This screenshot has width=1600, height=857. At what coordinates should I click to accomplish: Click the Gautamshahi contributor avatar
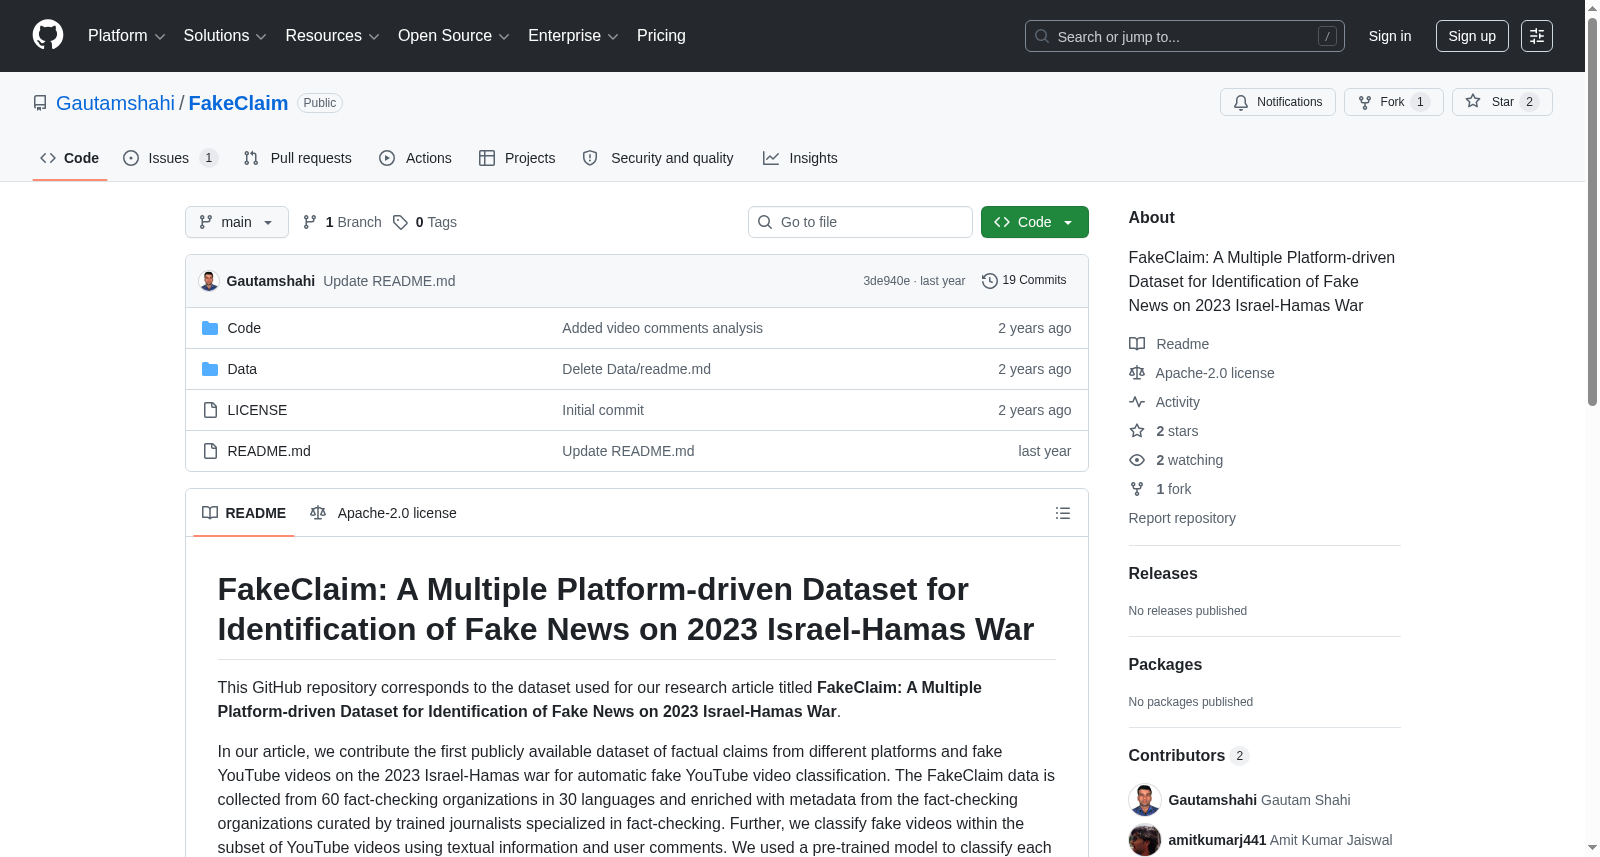(1144, 800)
